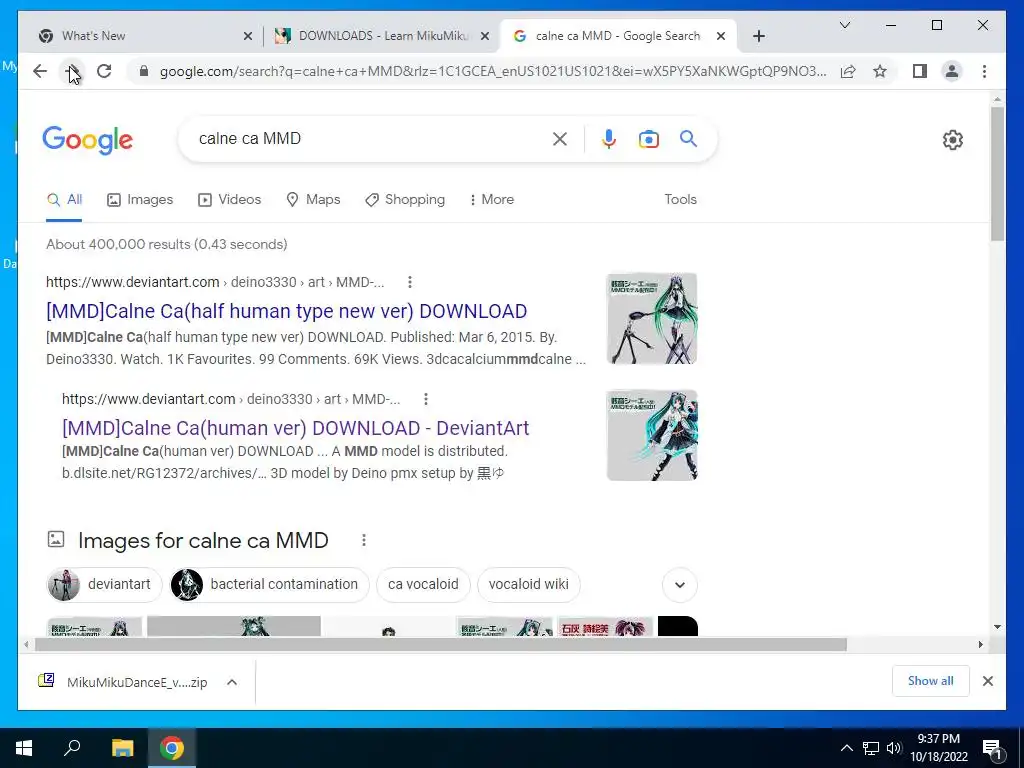
Task: Click the Chrome taskbar icon
Action: 172,748
